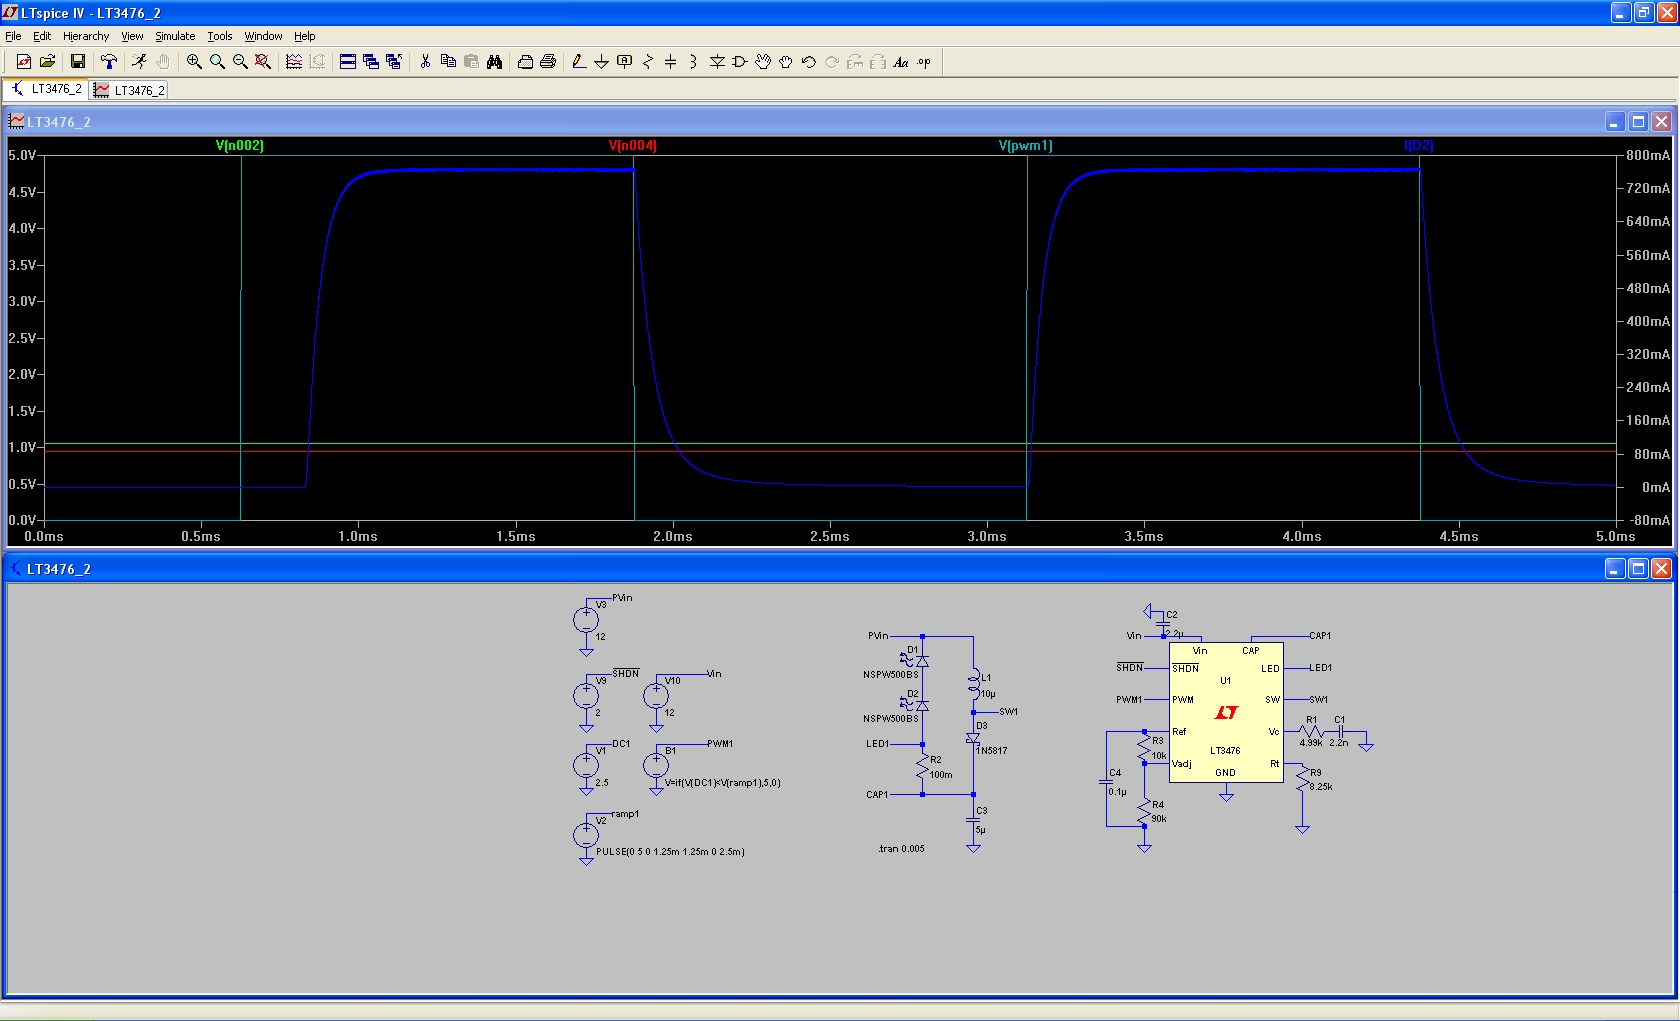This screenshot has height=1021, width=1680.
Task: Place a diode on the schematic
Action: click(716, 61)
